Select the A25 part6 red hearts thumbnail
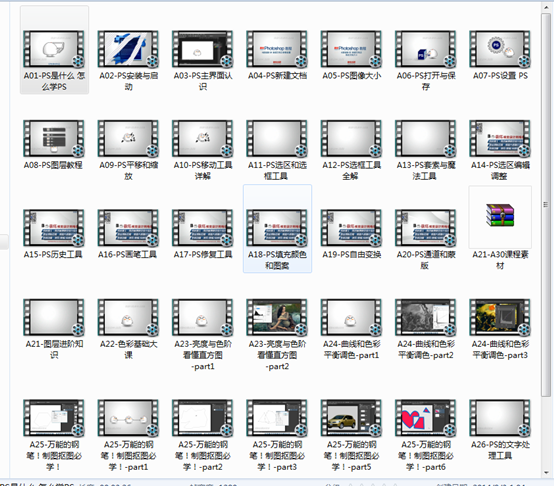 426,418
